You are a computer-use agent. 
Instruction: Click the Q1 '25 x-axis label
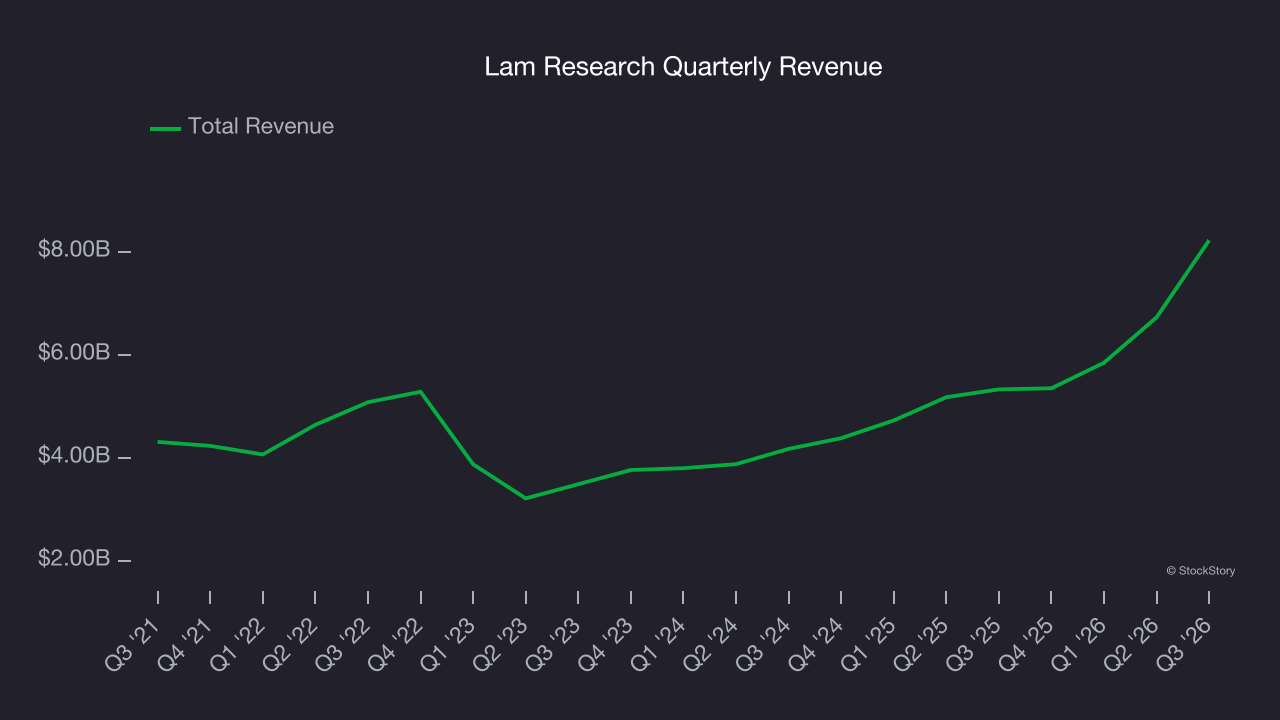click(870, 643)
